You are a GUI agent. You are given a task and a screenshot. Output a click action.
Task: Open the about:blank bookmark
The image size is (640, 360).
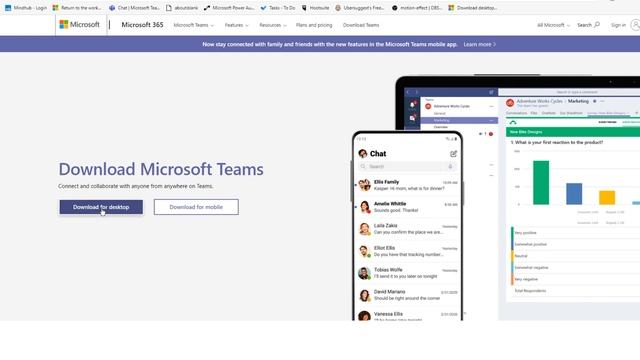pyautogui.click(x=182, y=8)
